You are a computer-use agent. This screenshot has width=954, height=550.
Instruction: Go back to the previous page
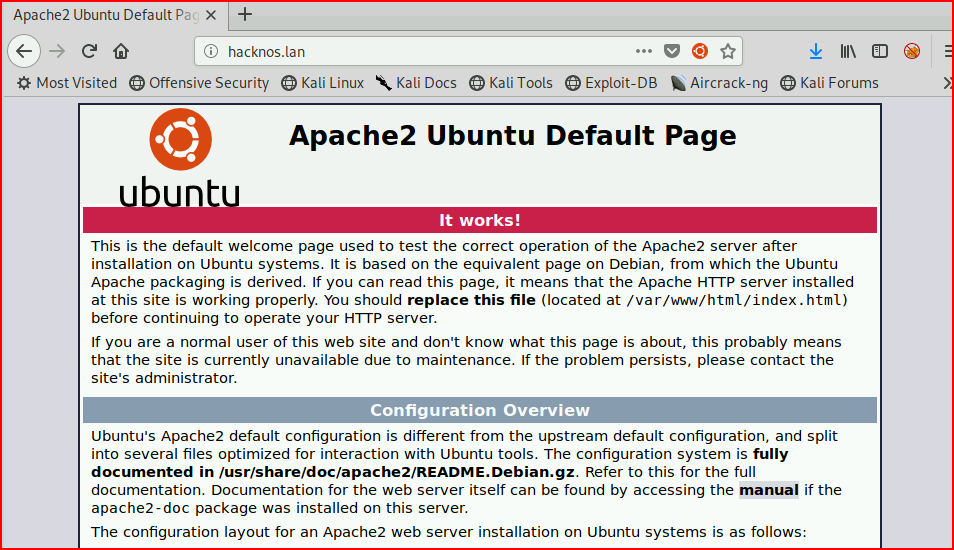coord(24,51)
